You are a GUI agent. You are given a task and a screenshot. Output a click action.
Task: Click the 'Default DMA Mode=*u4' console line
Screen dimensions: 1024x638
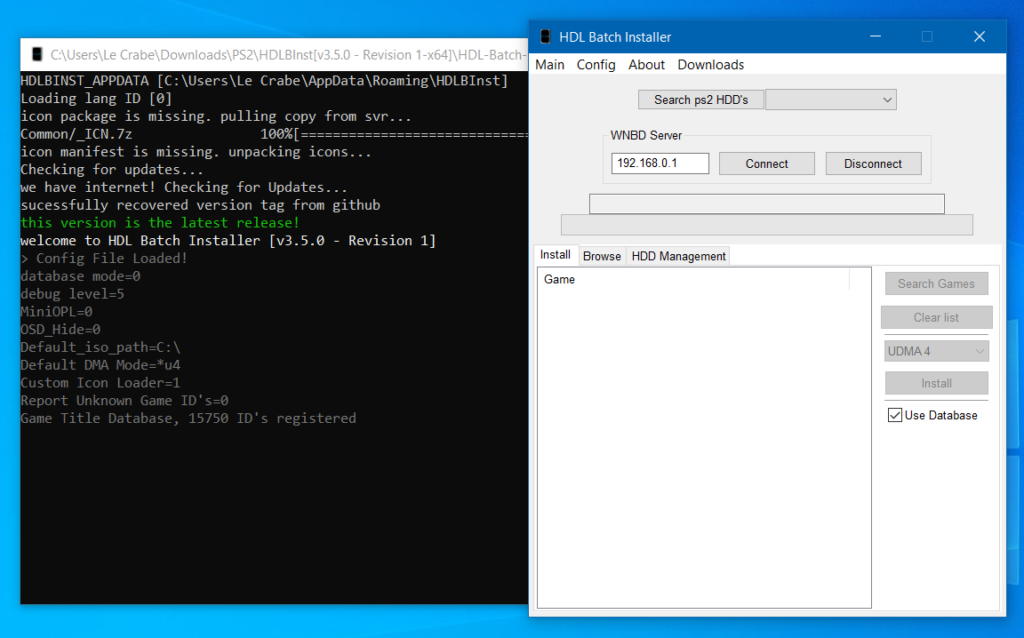(x=100, y=365)
